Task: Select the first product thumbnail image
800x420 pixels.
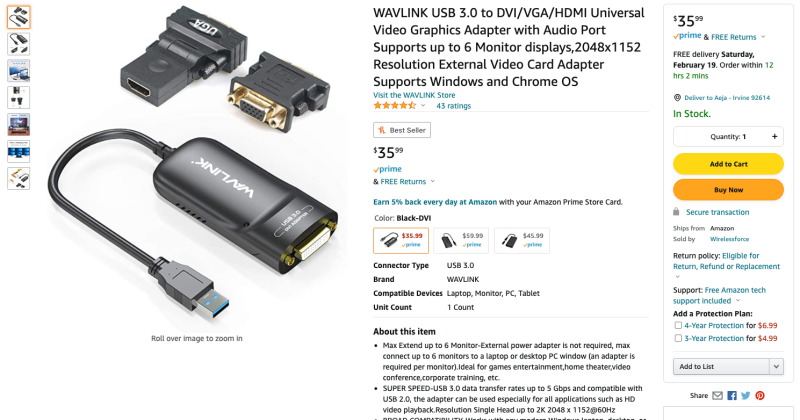Action: coord(19,17)
